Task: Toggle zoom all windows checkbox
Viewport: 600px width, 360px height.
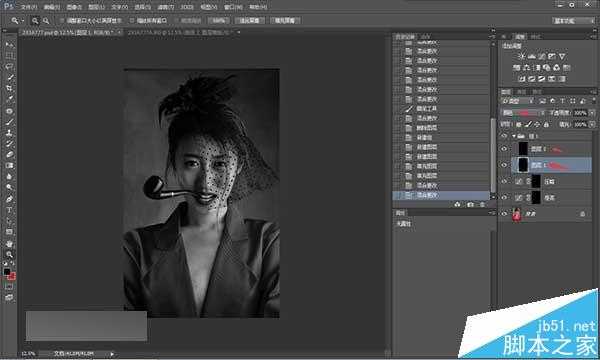Action: (x=132, y=21)
